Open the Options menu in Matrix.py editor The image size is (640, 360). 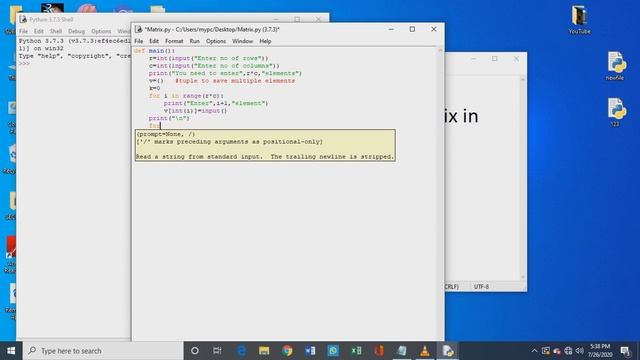pyautogui.click(x=216, y=41)
